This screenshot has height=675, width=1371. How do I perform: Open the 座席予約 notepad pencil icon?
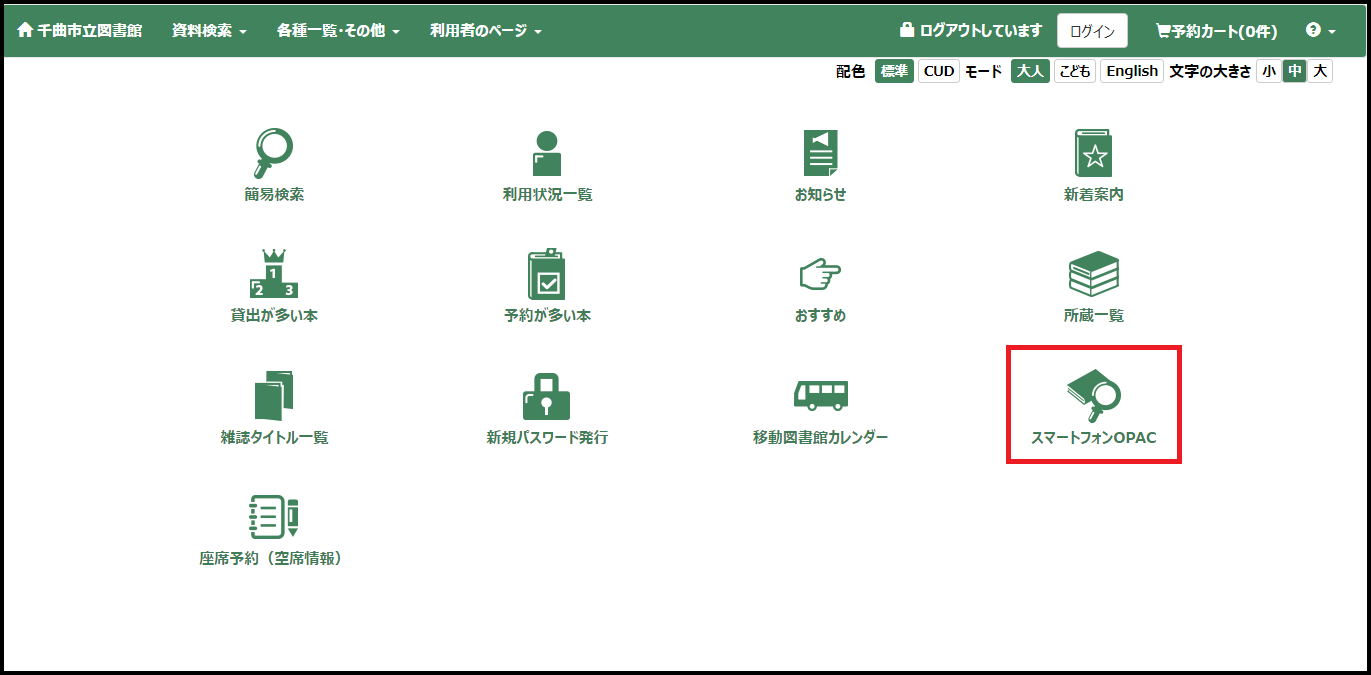273,517
